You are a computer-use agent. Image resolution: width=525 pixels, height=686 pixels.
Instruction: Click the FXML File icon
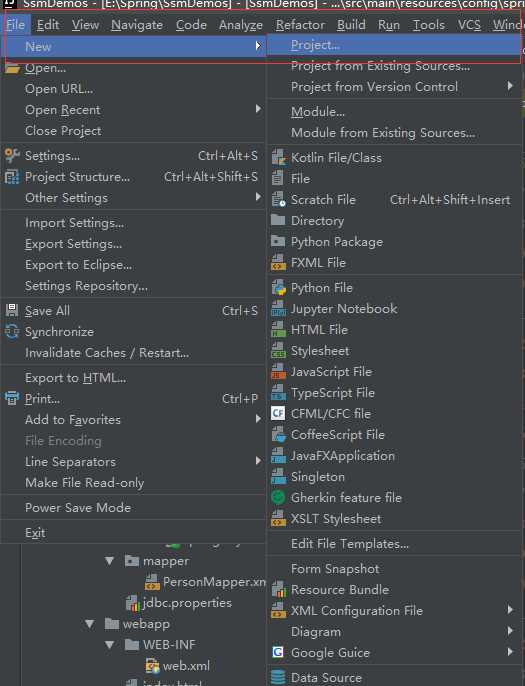[x=278, y=262]
